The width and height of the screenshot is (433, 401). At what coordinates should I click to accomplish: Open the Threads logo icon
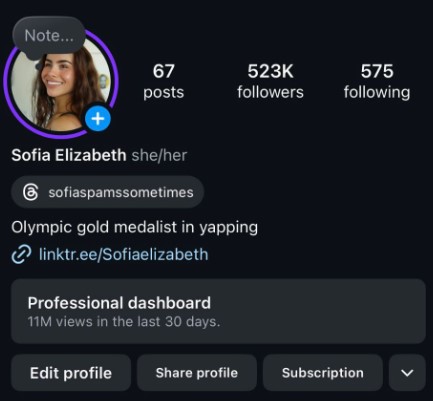point(30,192)
